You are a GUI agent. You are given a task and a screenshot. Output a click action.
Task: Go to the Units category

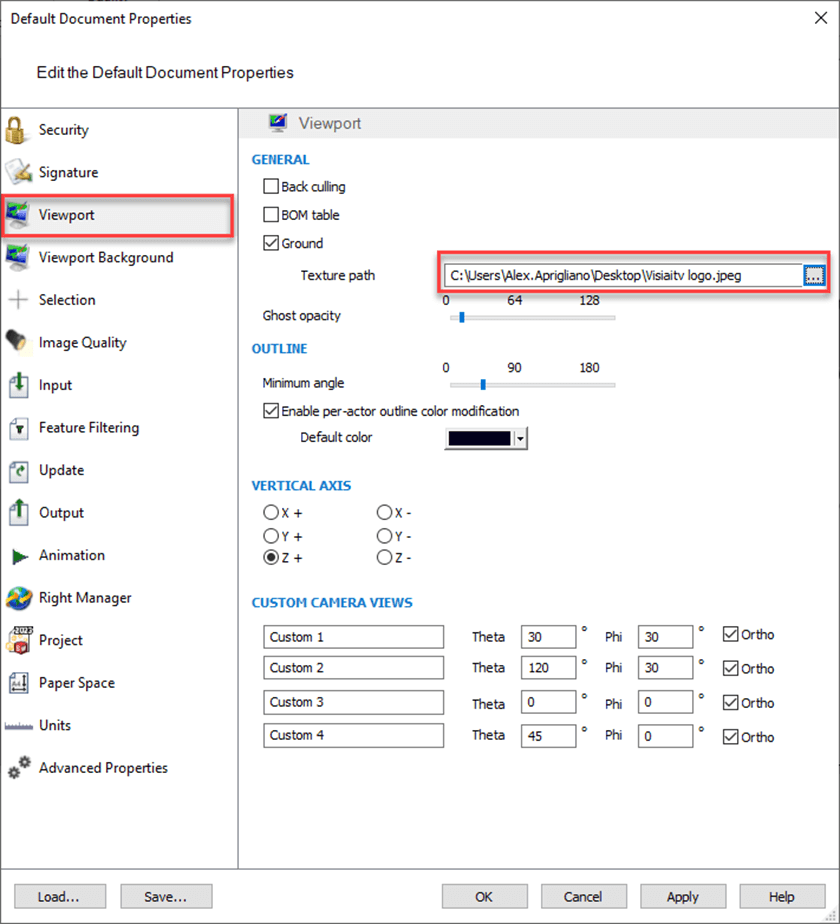coord(55,726)
